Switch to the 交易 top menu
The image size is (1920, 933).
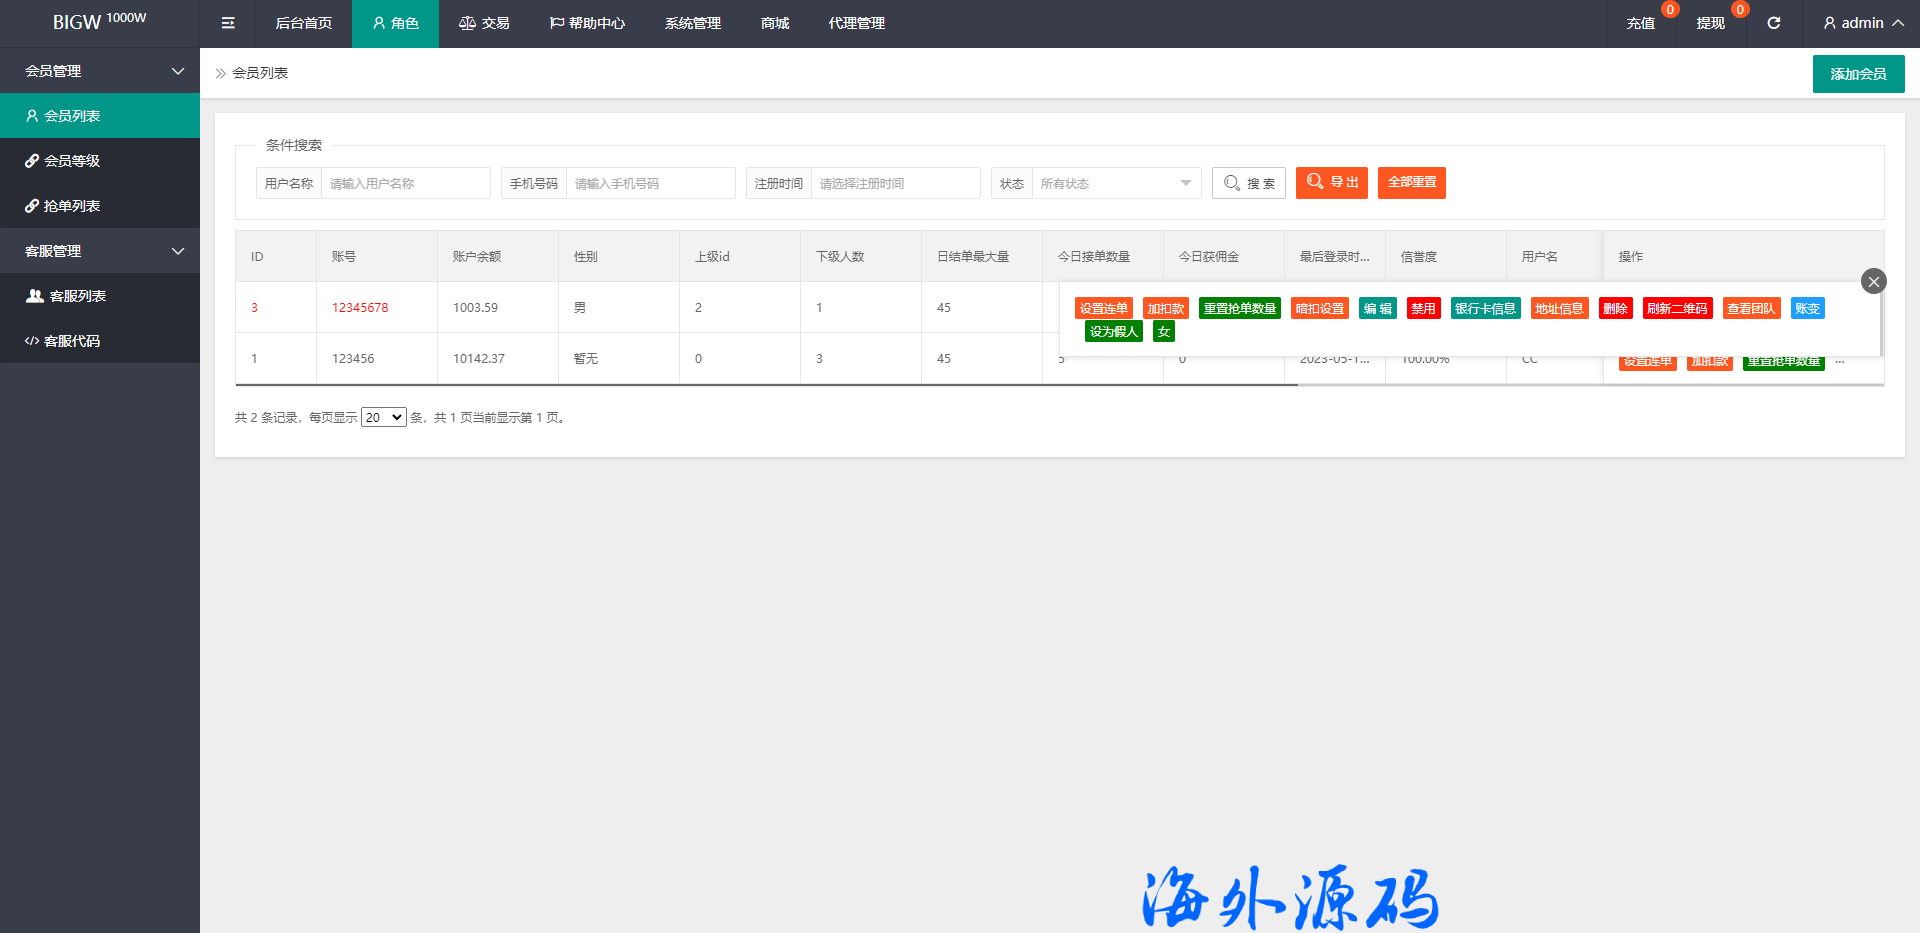(484, 23)
